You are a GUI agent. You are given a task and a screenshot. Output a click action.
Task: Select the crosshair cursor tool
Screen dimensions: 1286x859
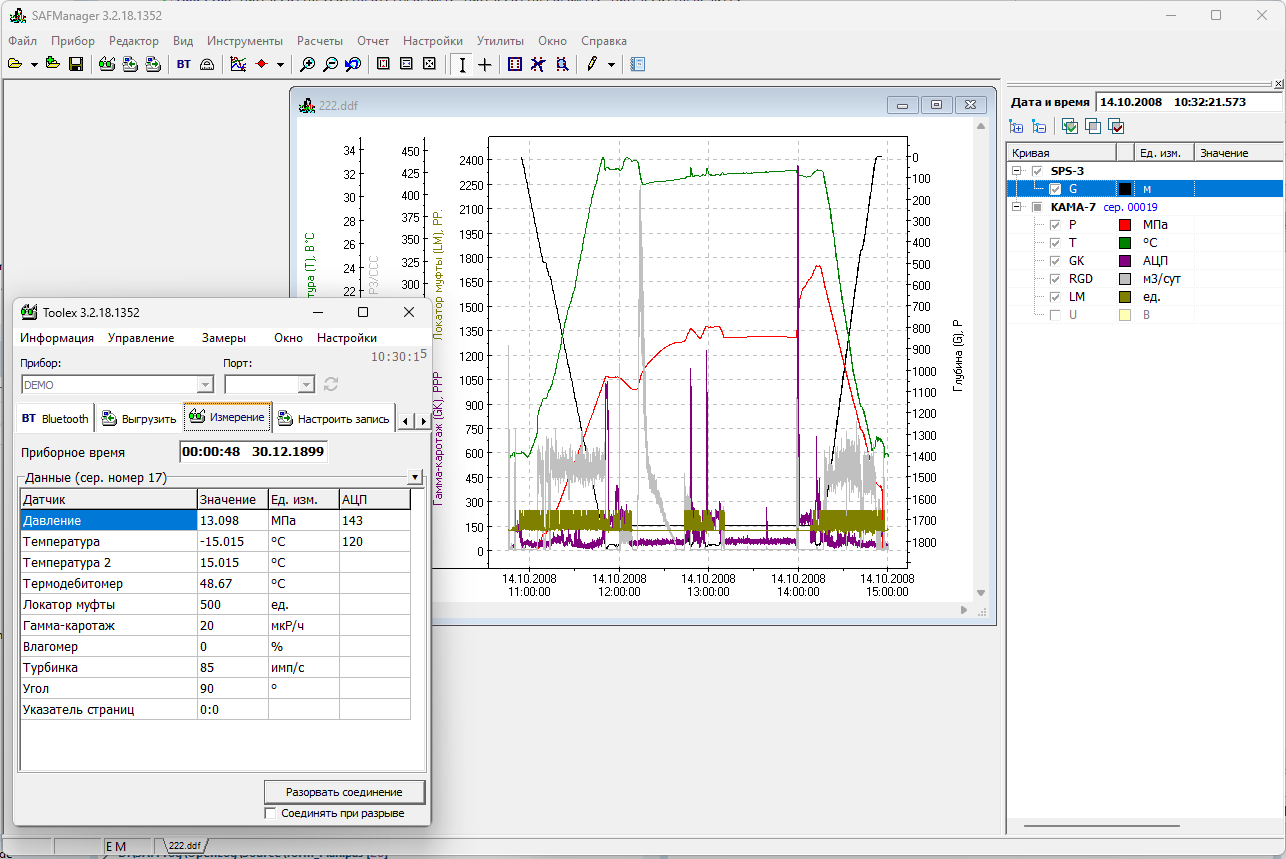tap(485, 64)
